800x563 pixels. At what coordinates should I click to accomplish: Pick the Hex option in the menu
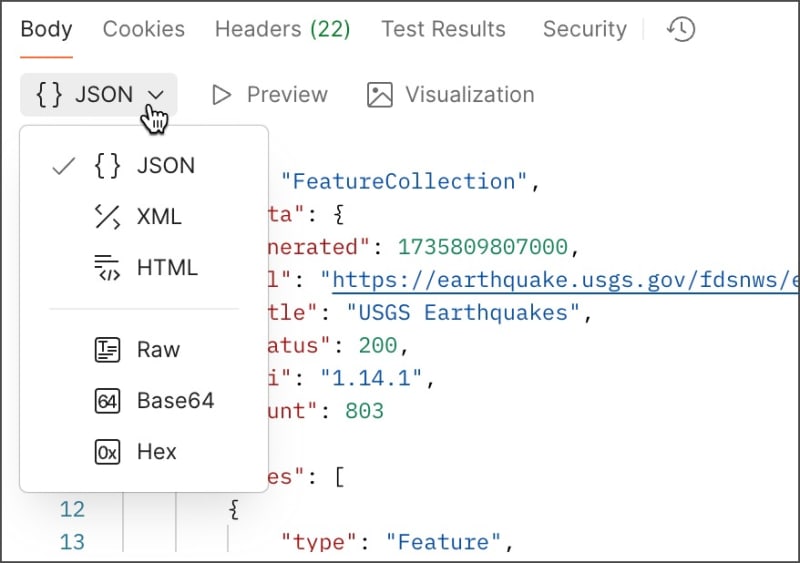[156, 452]
